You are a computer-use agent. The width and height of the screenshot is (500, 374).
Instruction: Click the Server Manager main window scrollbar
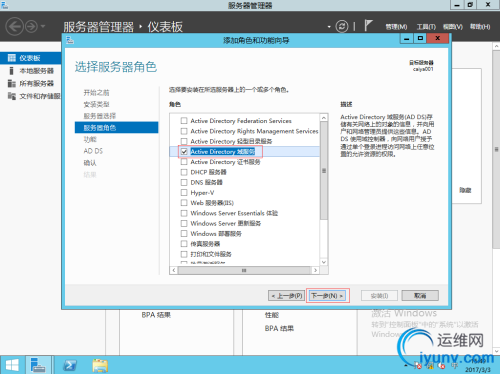[496, 149]
